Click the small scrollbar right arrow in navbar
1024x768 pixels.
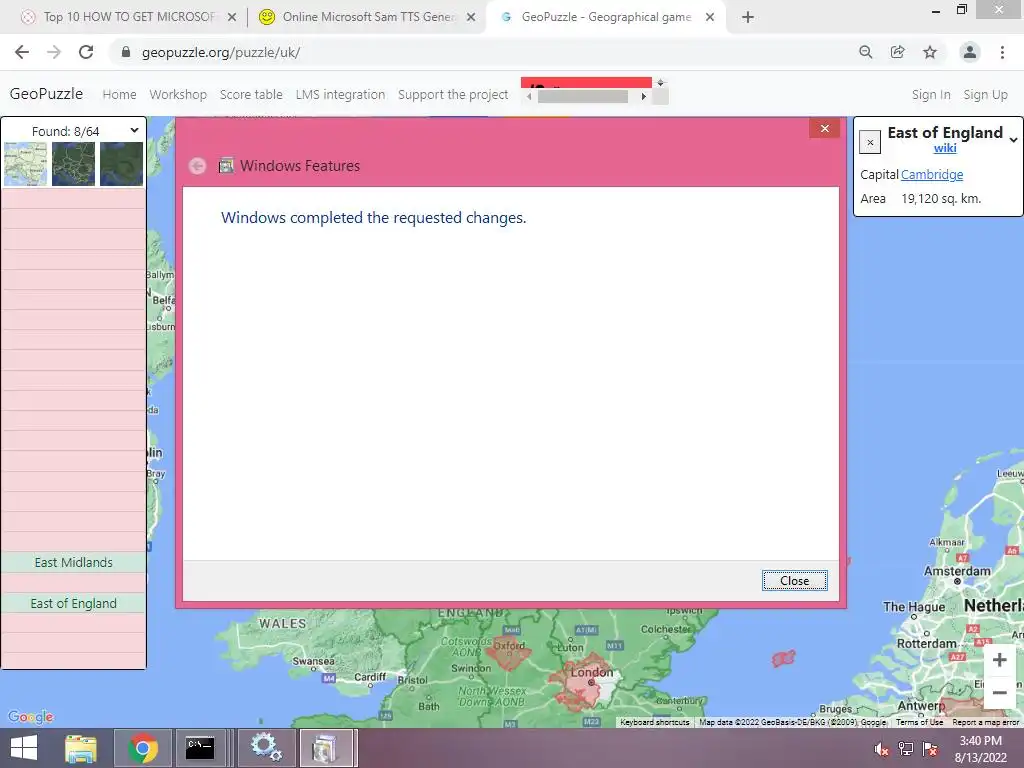[x=643, y=97]
